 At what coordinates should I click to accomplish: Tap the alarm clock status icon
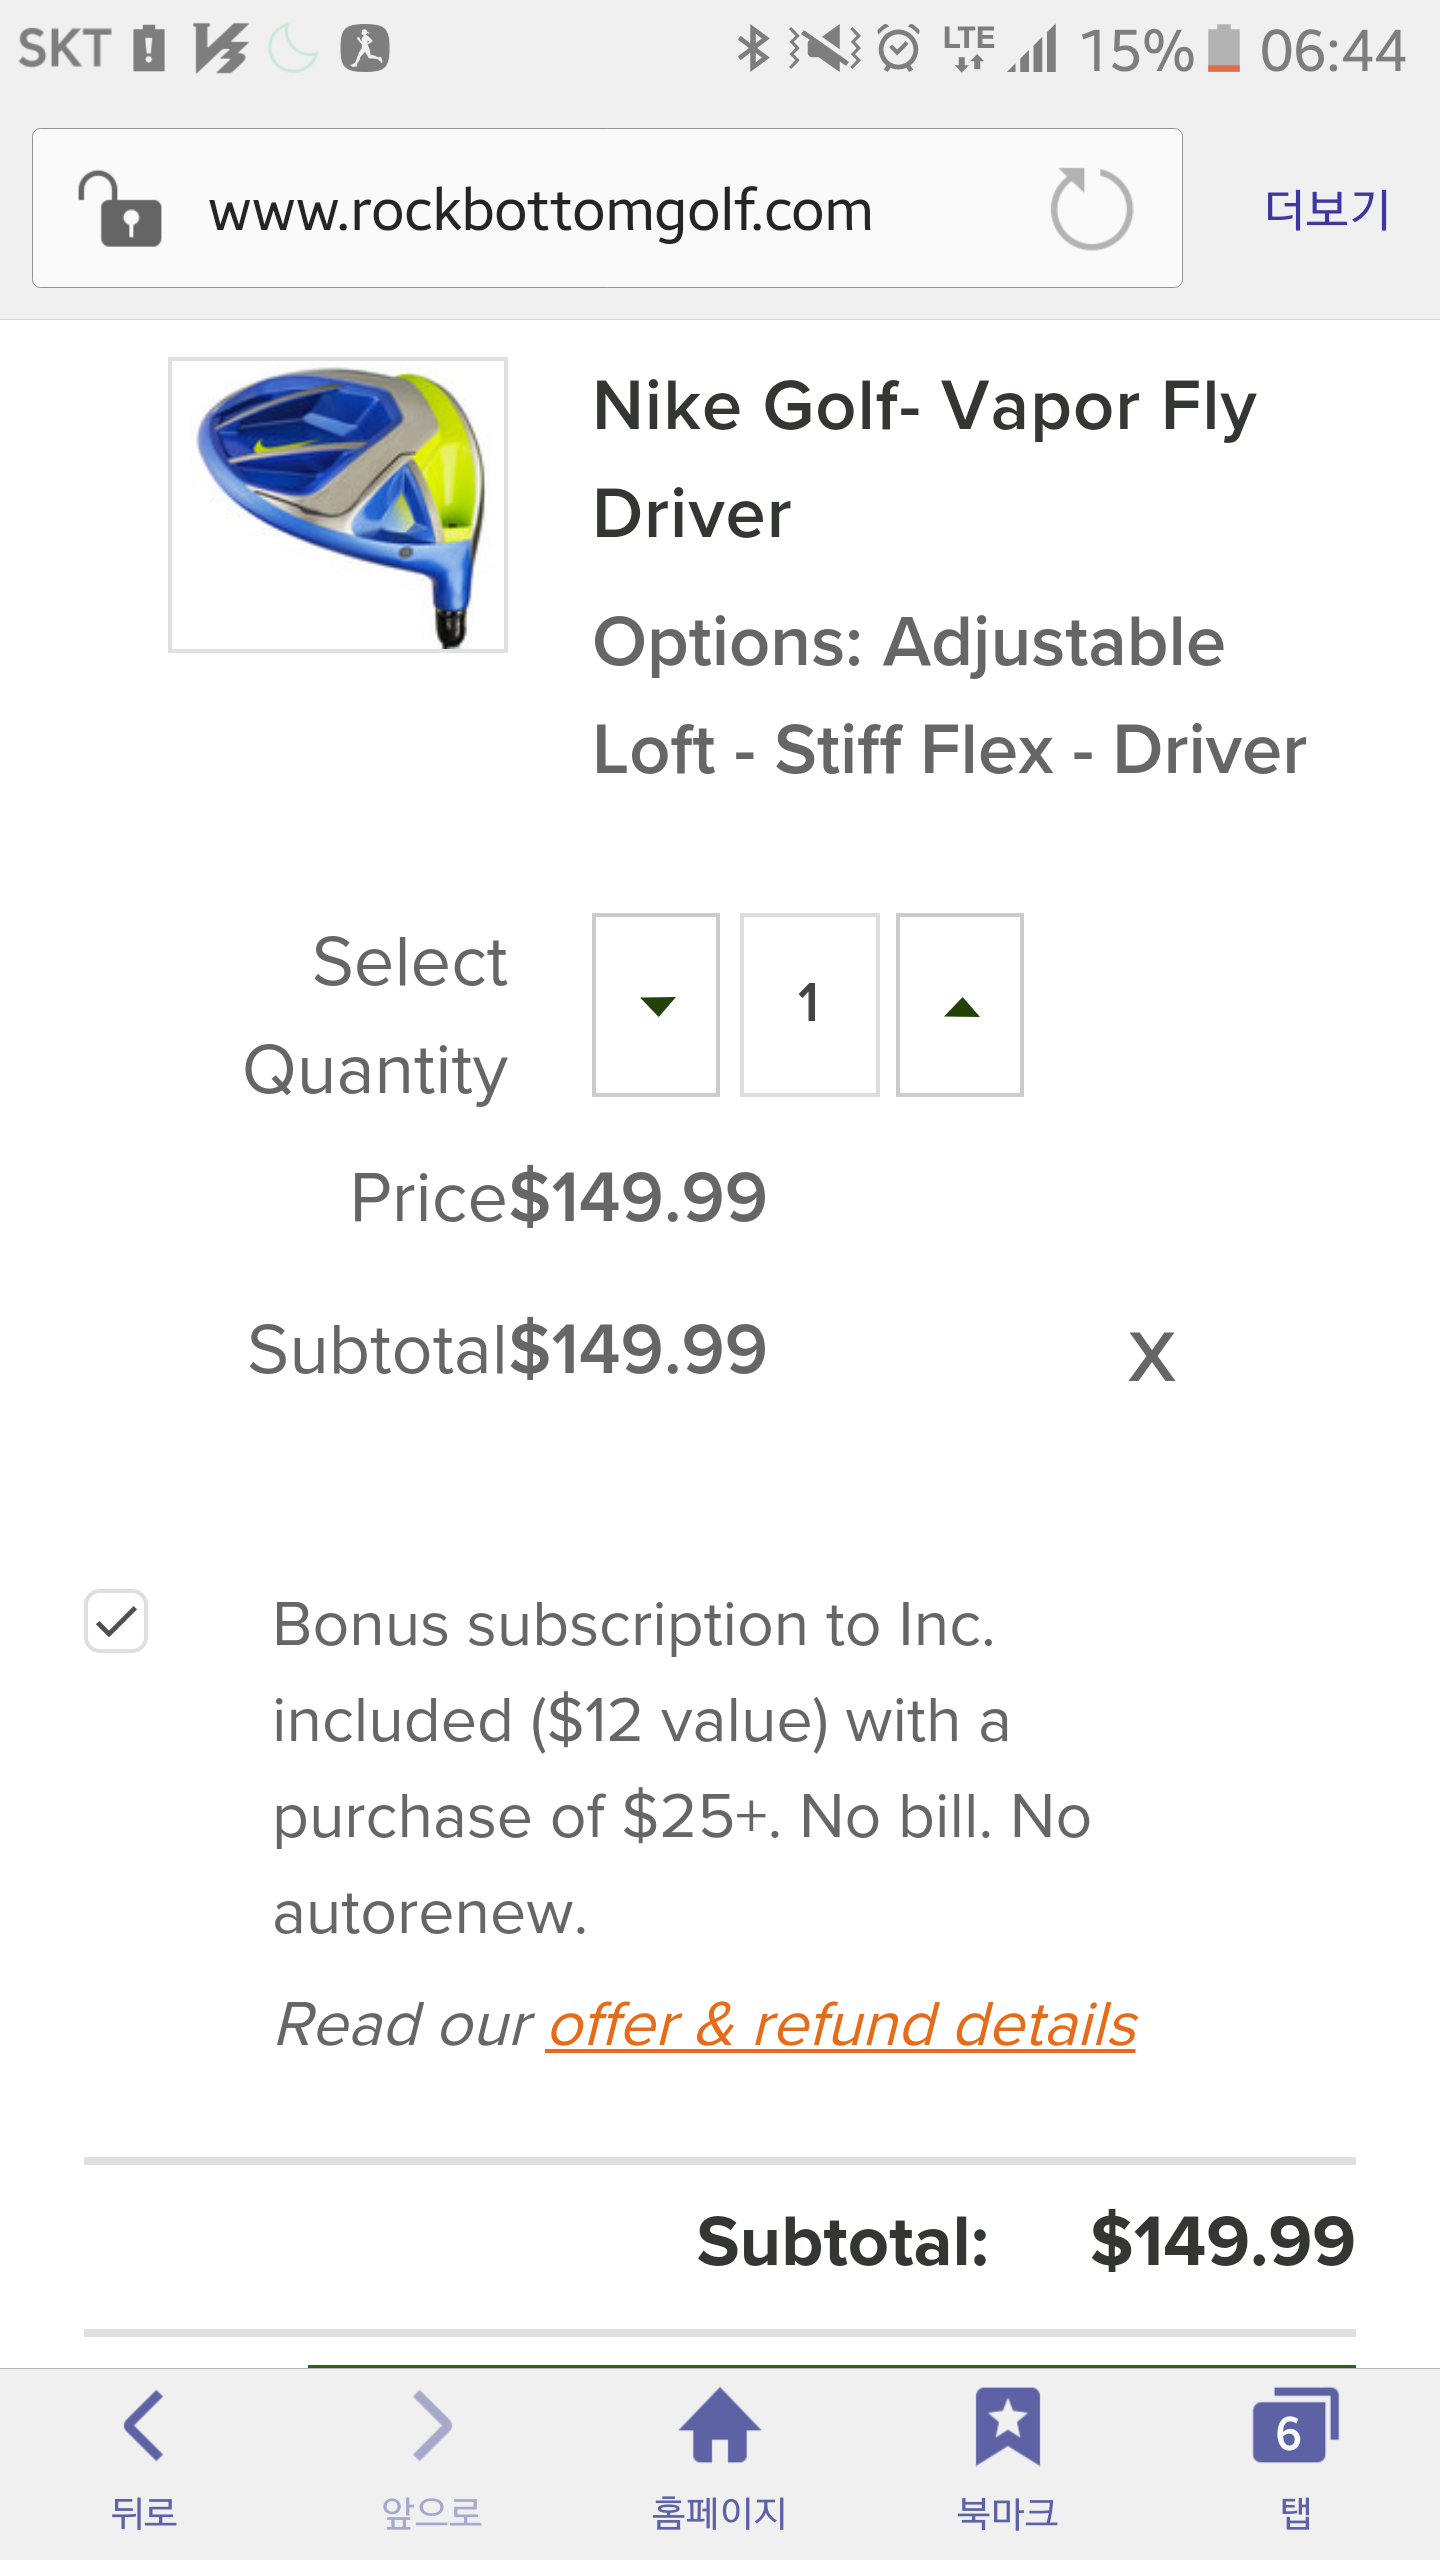coord(898,49)
